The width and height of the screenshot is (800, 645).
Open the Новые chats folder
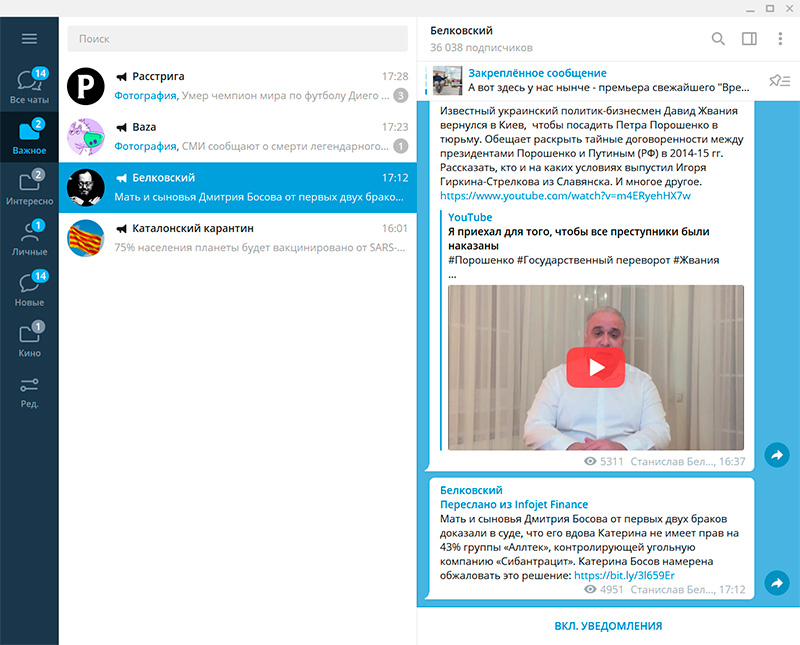[29, 289]
